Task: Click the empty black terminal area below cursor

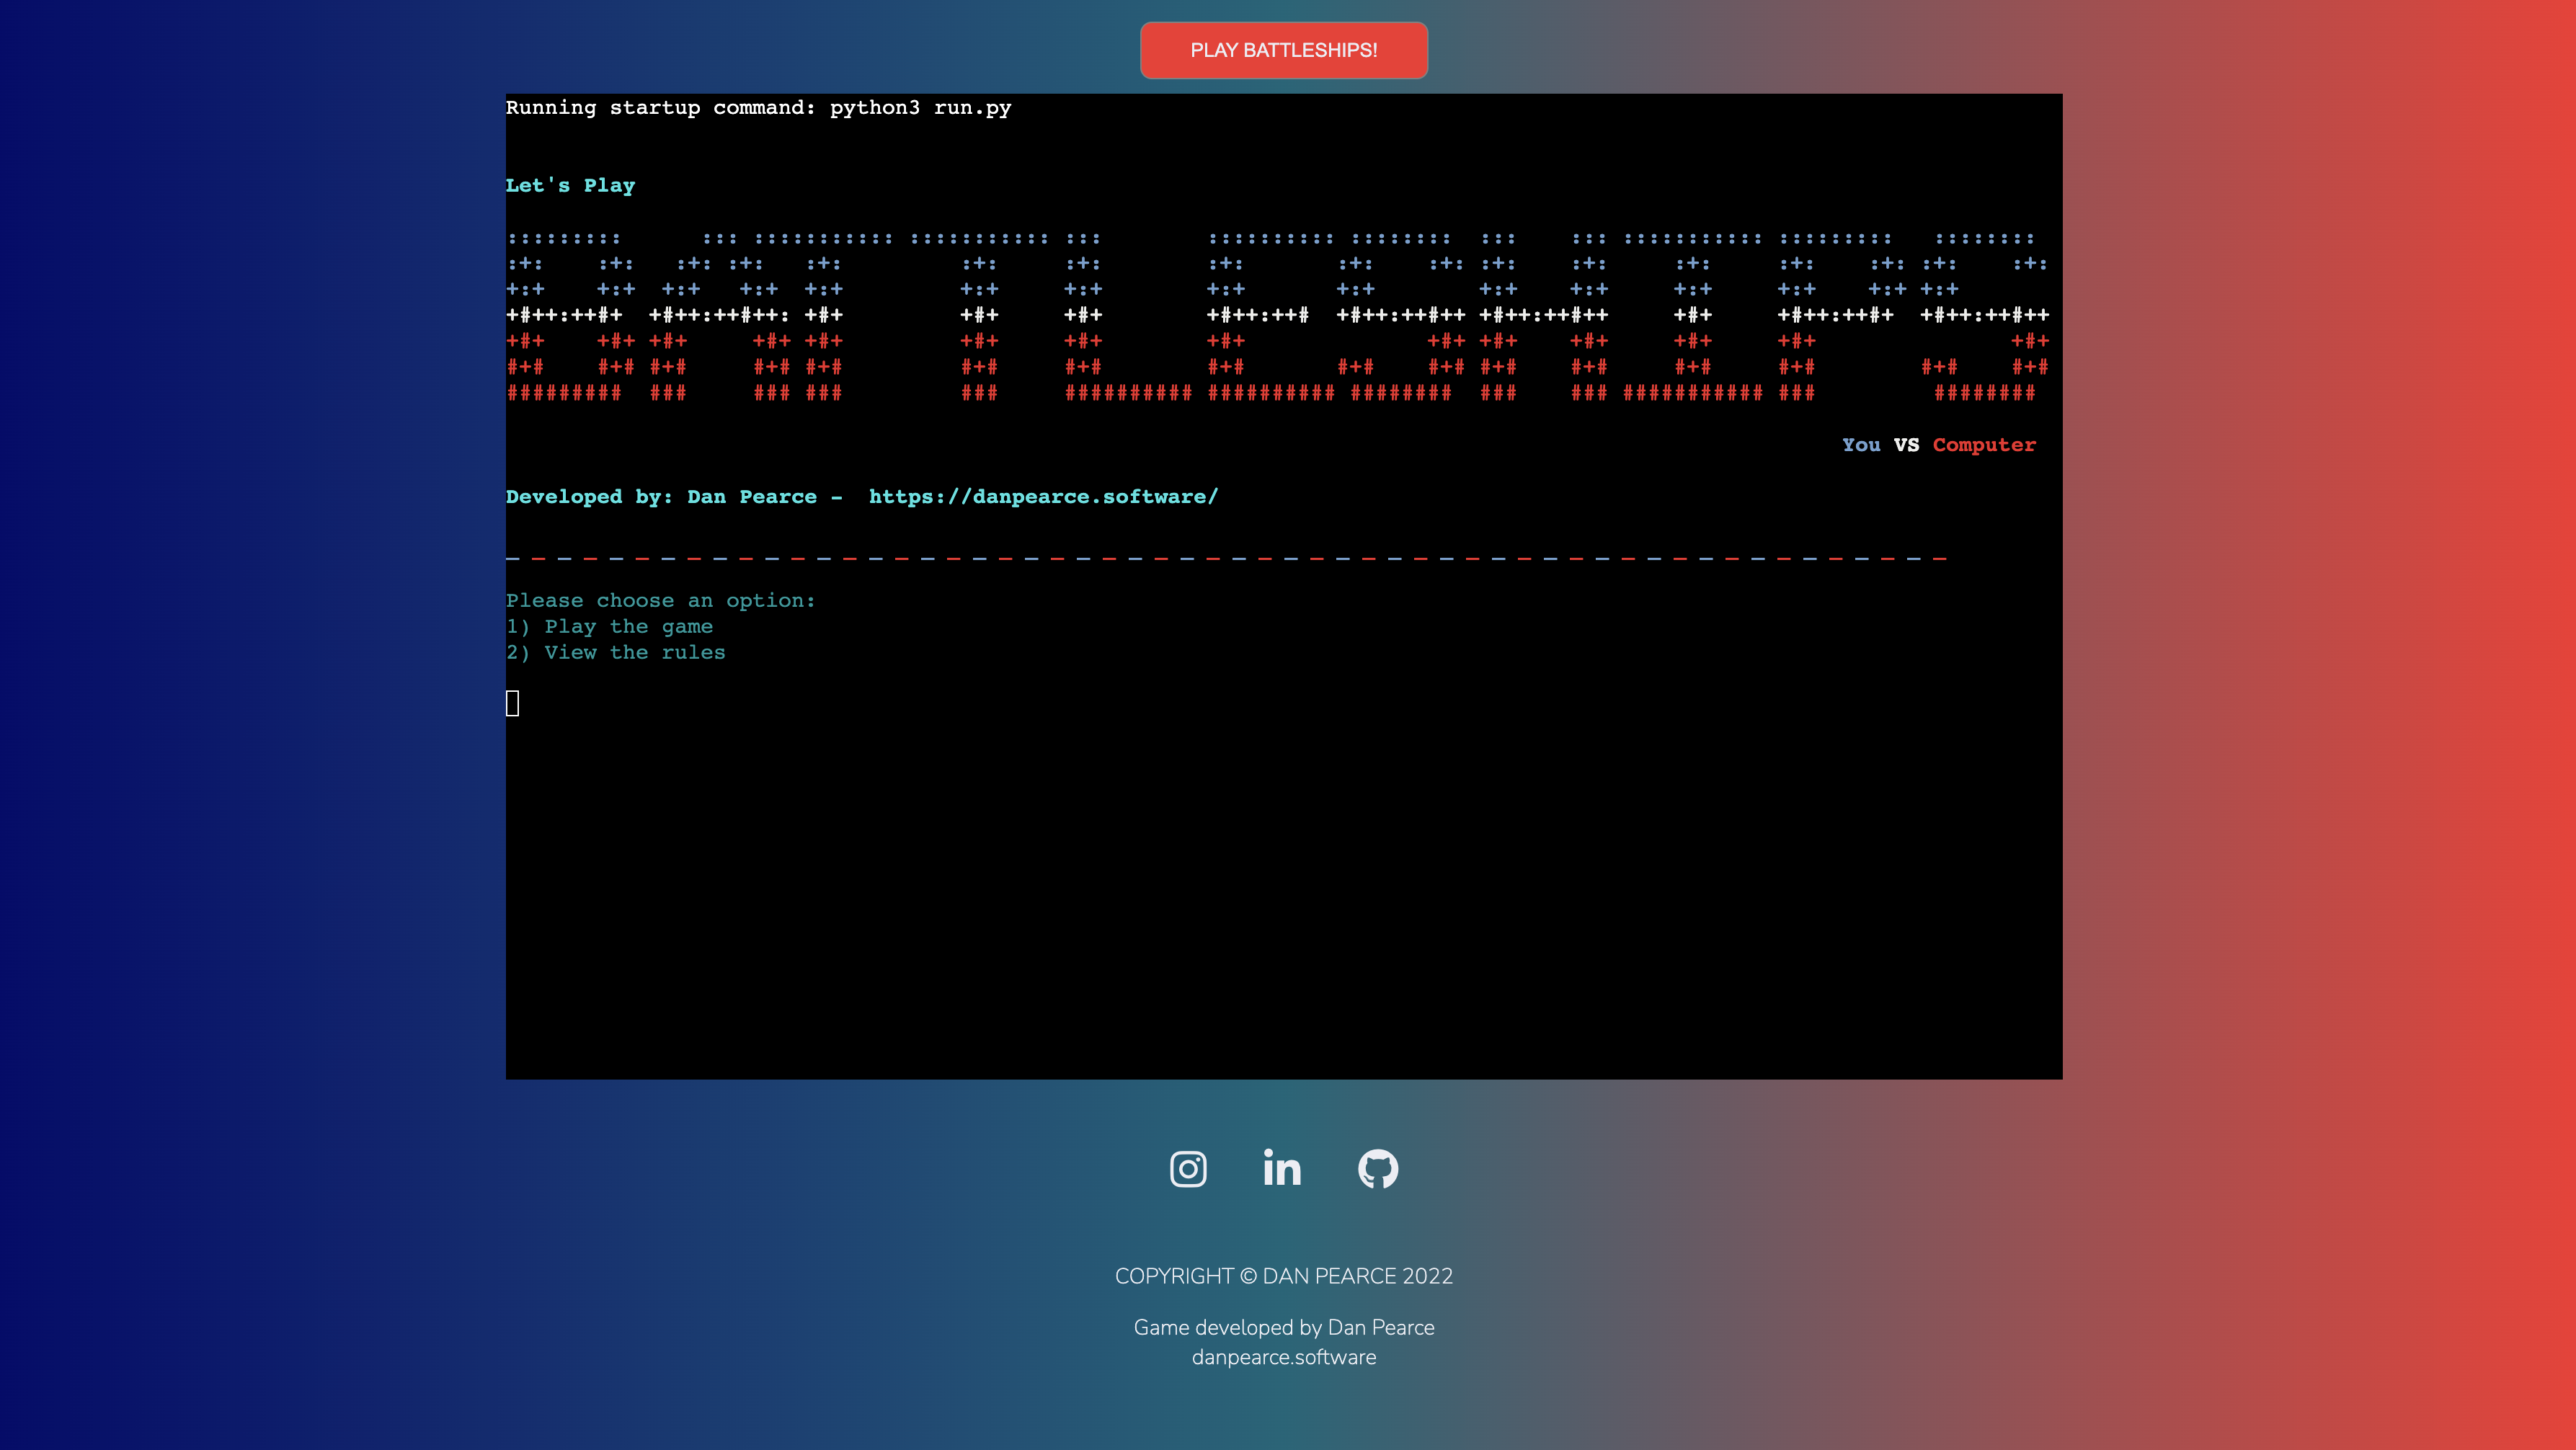Action: pos(1283,900)
